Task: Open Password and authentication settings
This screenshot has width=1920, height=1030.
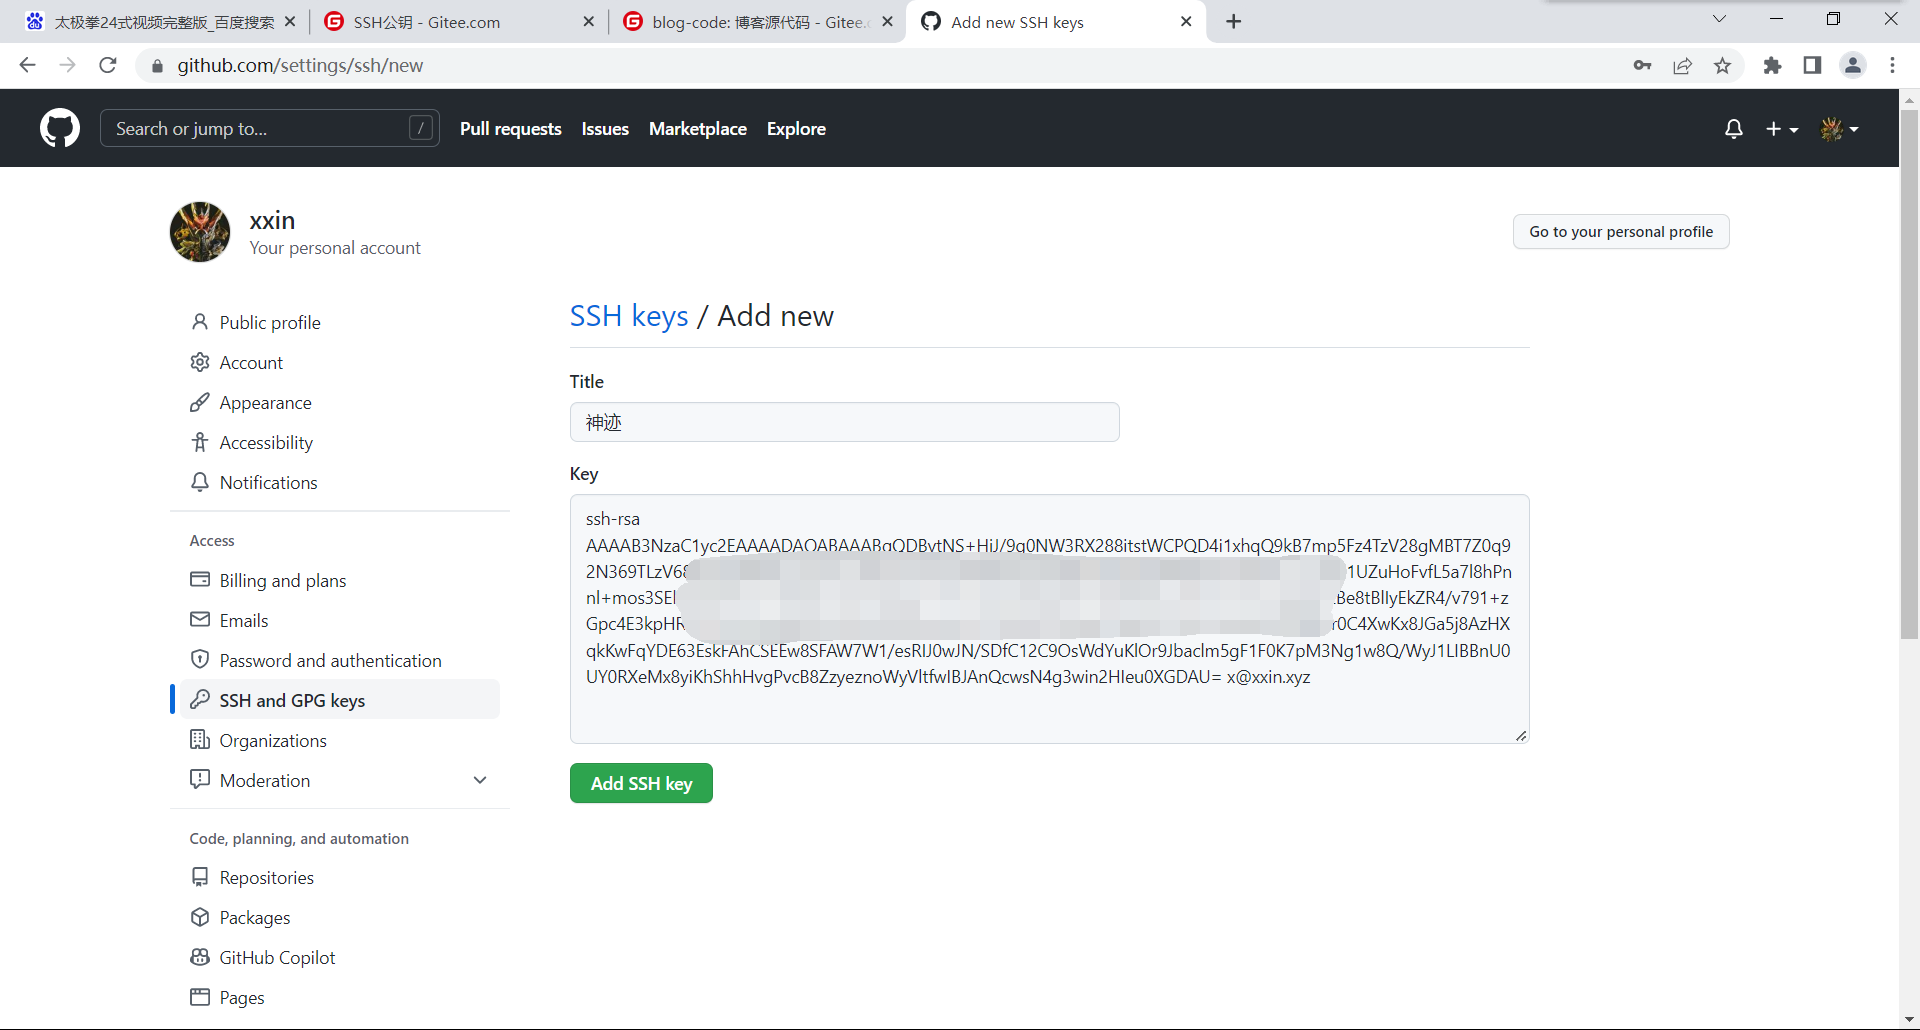Action: [330, 660]
